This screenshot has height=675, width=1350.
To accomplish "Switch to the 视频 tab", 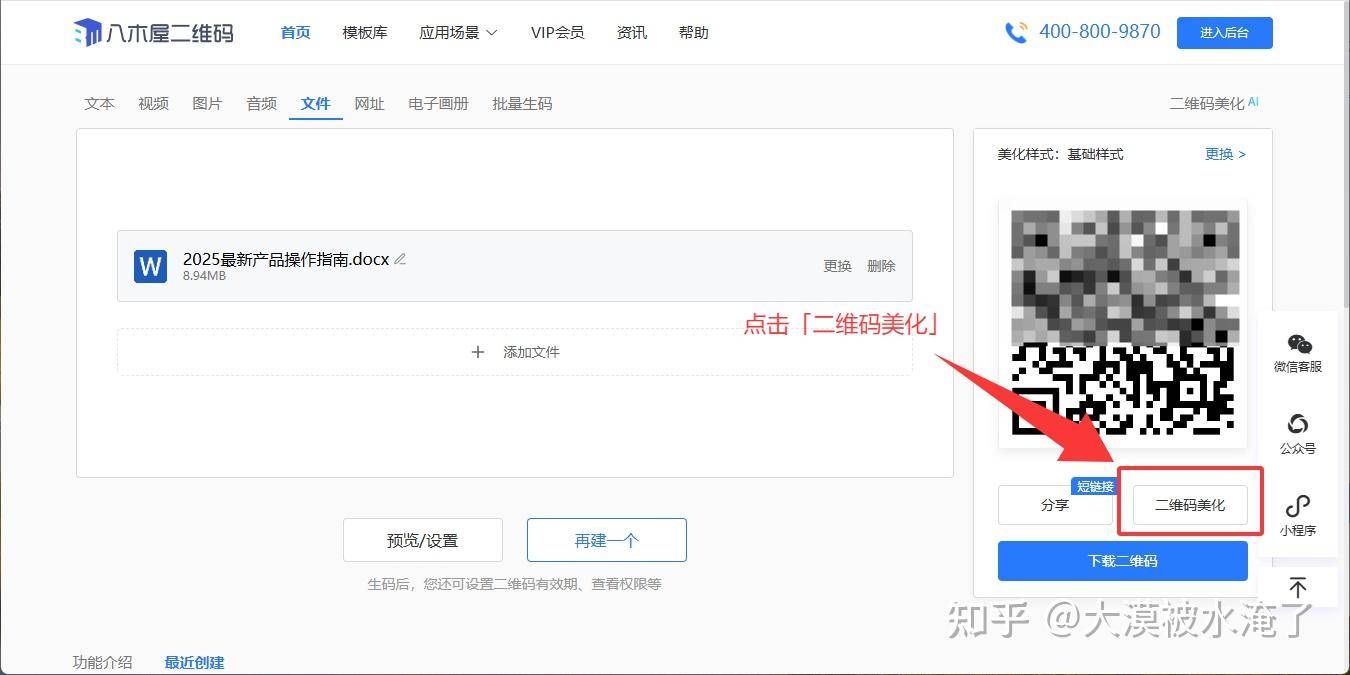I will click(x=154, y=104).
